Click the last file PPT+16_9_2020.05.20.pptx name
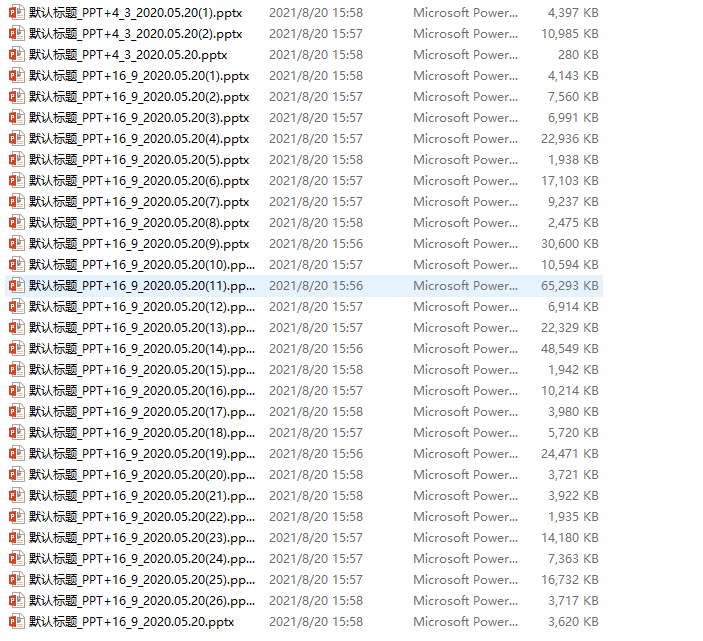 click(131, 622)
